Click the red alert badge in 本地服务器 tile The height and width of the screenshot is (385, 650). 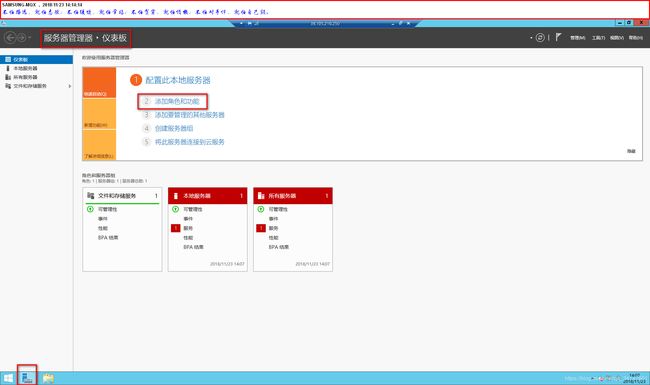coord(176,228)
